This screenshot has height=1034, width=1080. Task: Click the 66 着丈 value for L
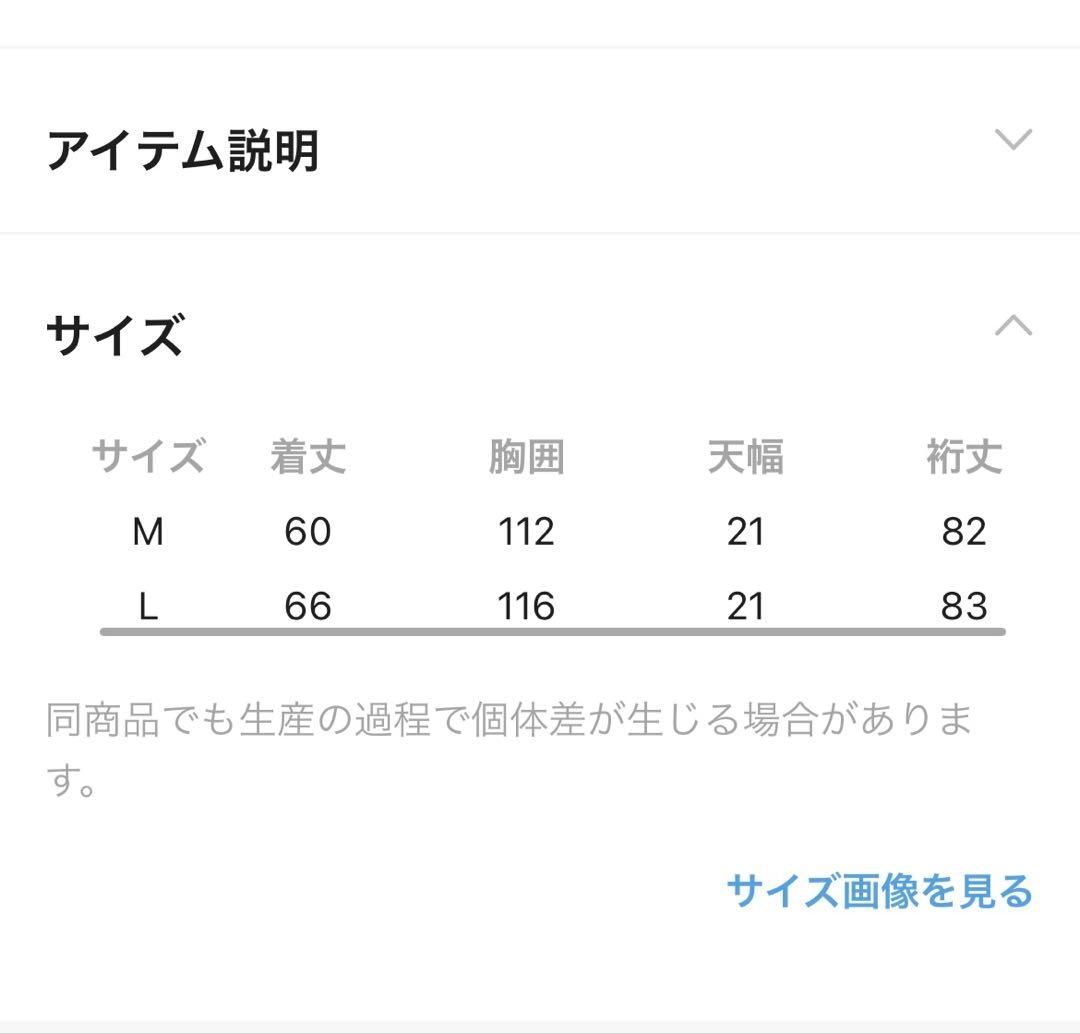pos(307,606)
